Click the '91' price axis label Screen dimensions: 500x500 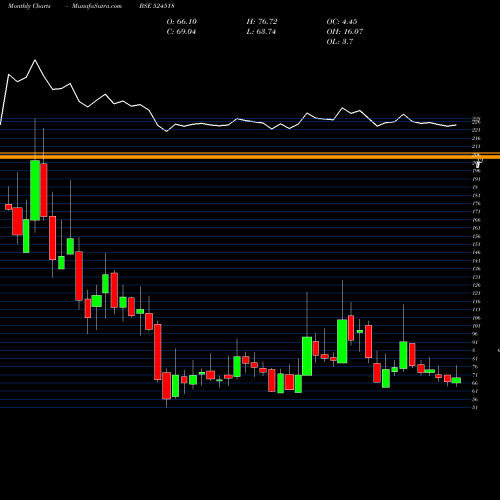(x=475, y=342)
